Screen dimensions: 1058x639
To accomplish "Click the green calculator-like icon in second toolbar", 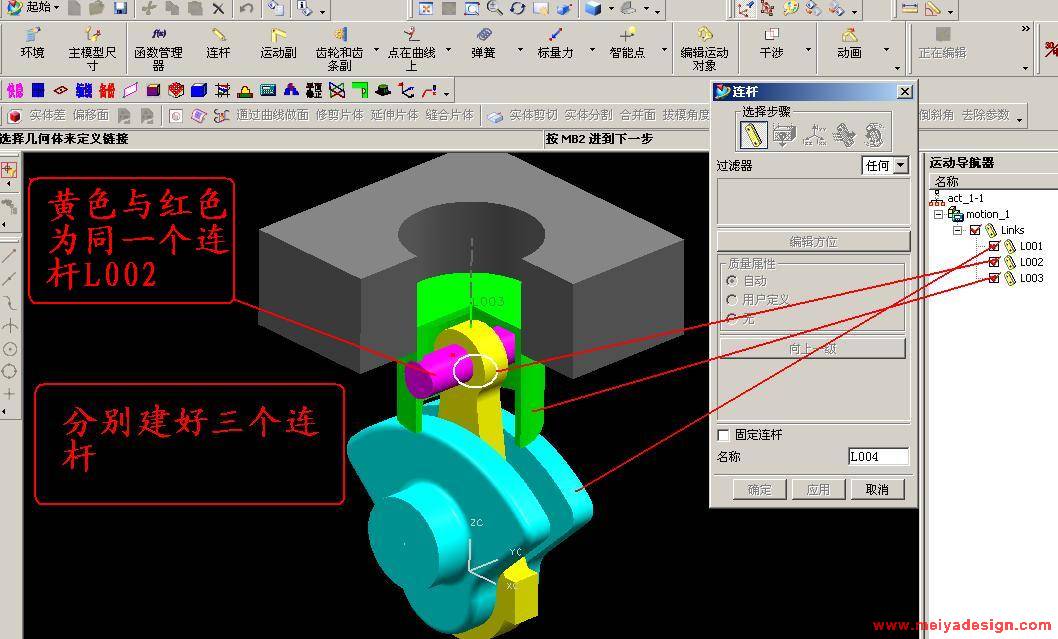I will click(x=268, y=90).
